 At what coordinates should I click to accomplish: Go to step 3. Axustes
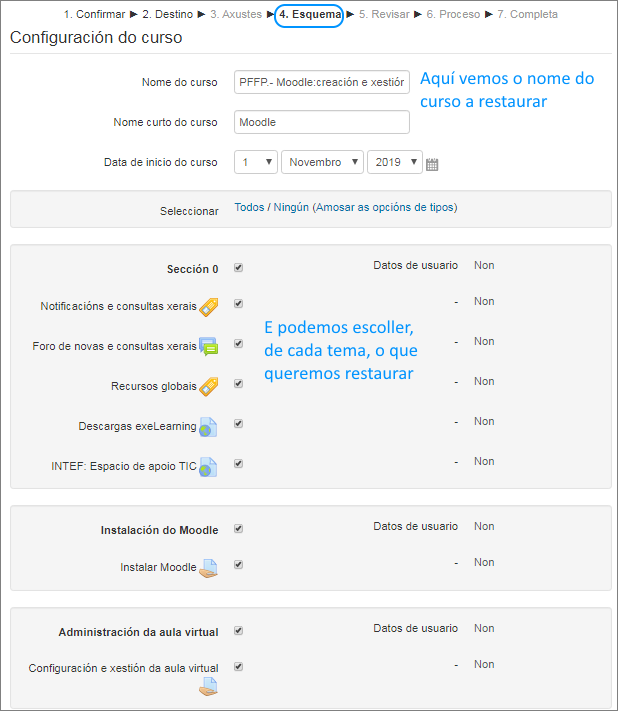pyautogui.click(x=236, y=15)
